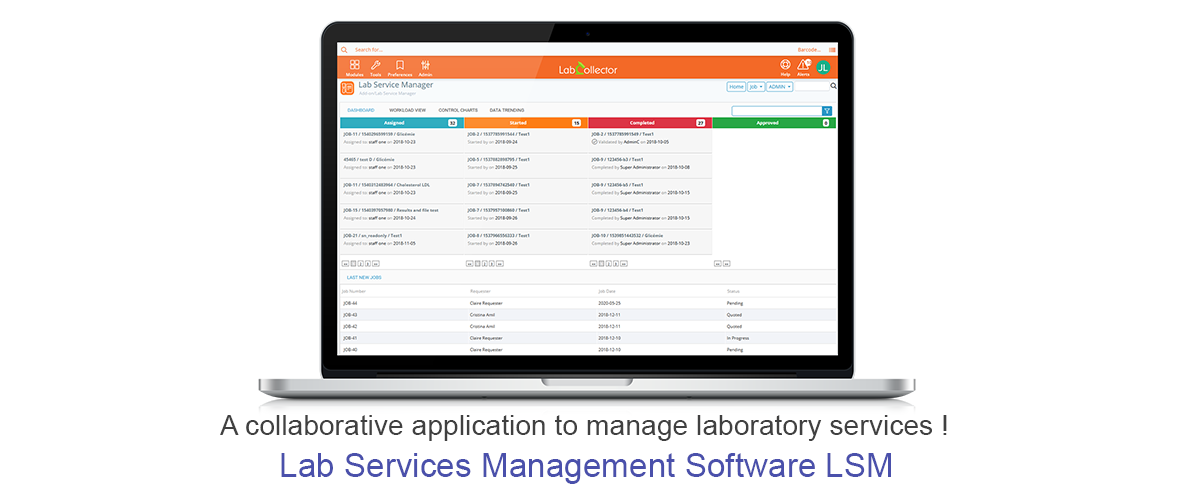Click the LabCollector logo
Viewport: 1200px width, 500px height.
pyautogui.click(x=588, y=69)
